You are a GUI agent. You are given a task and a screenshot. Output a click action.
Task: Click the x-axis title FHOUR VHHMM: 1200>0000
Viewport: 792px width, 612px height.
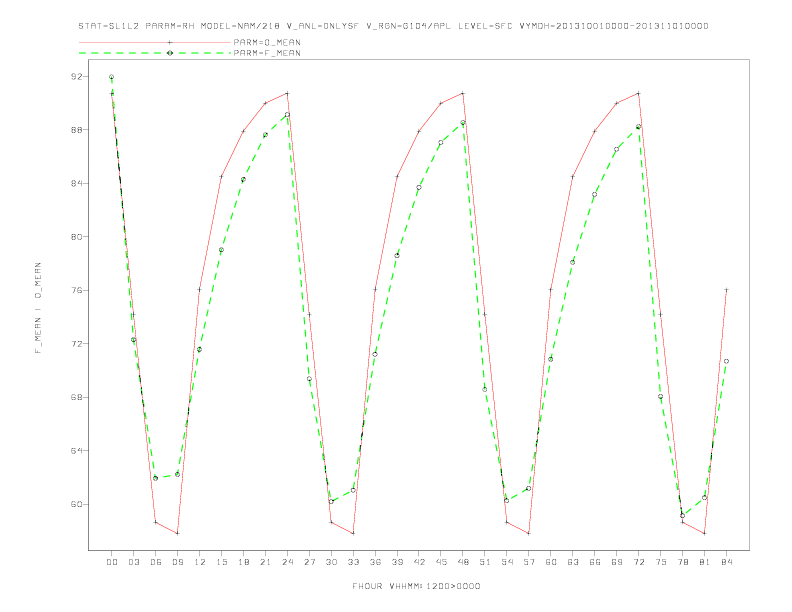click(x=416, y=586)
